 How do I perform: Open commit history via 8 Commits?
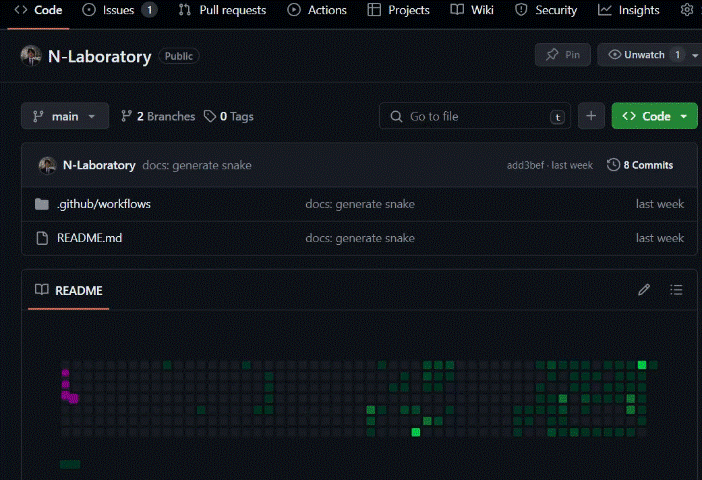coord(640,165)
